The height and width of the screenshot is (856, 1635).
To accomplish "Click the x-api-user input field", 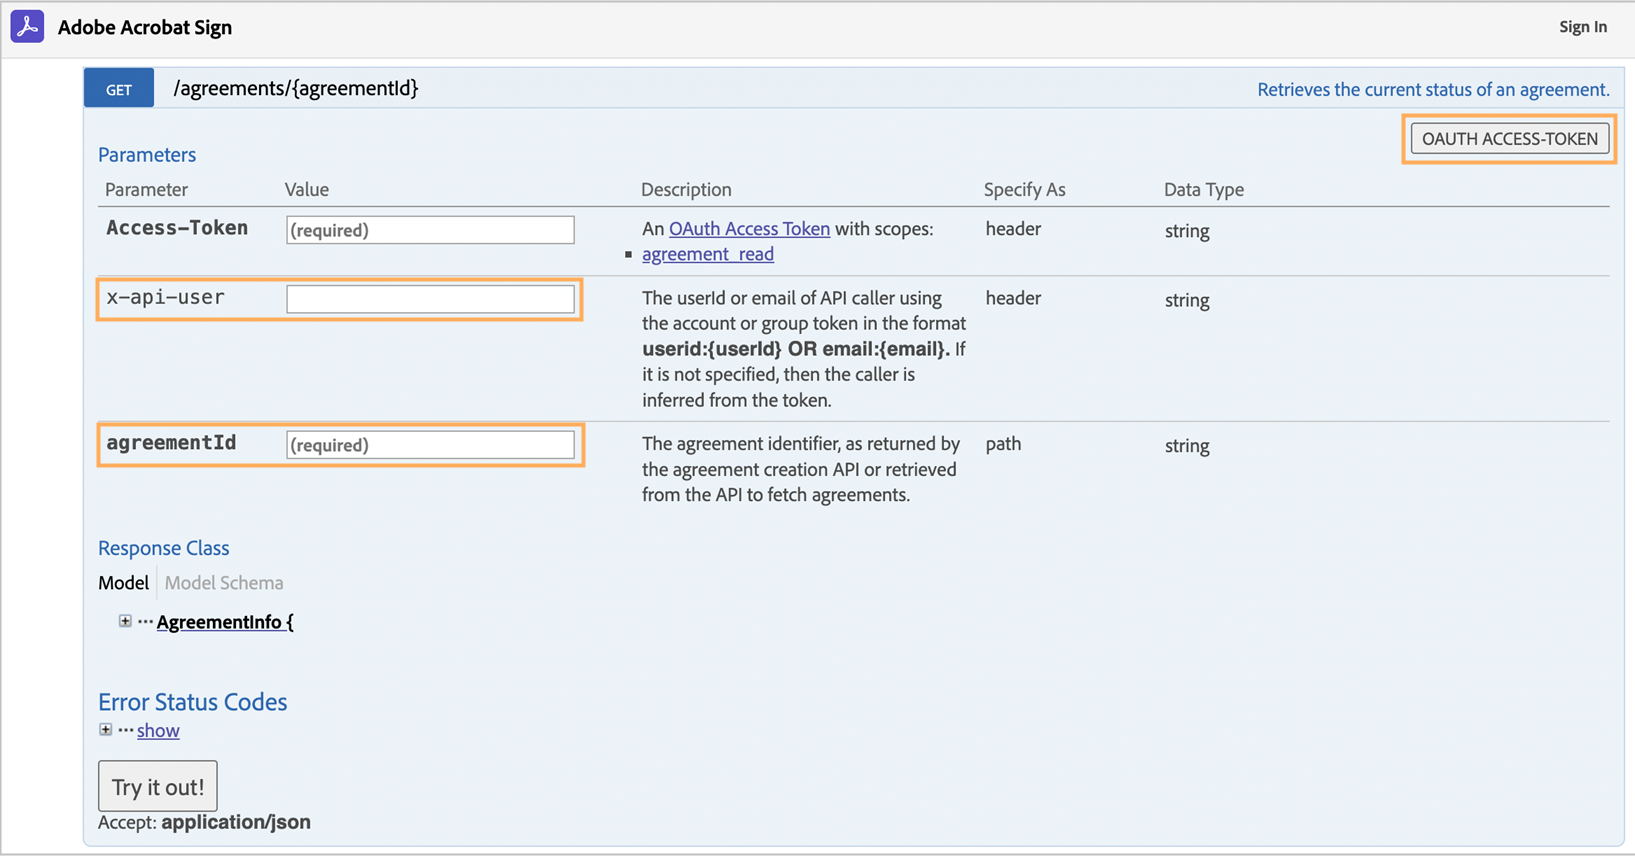I will tap(430, 299).
